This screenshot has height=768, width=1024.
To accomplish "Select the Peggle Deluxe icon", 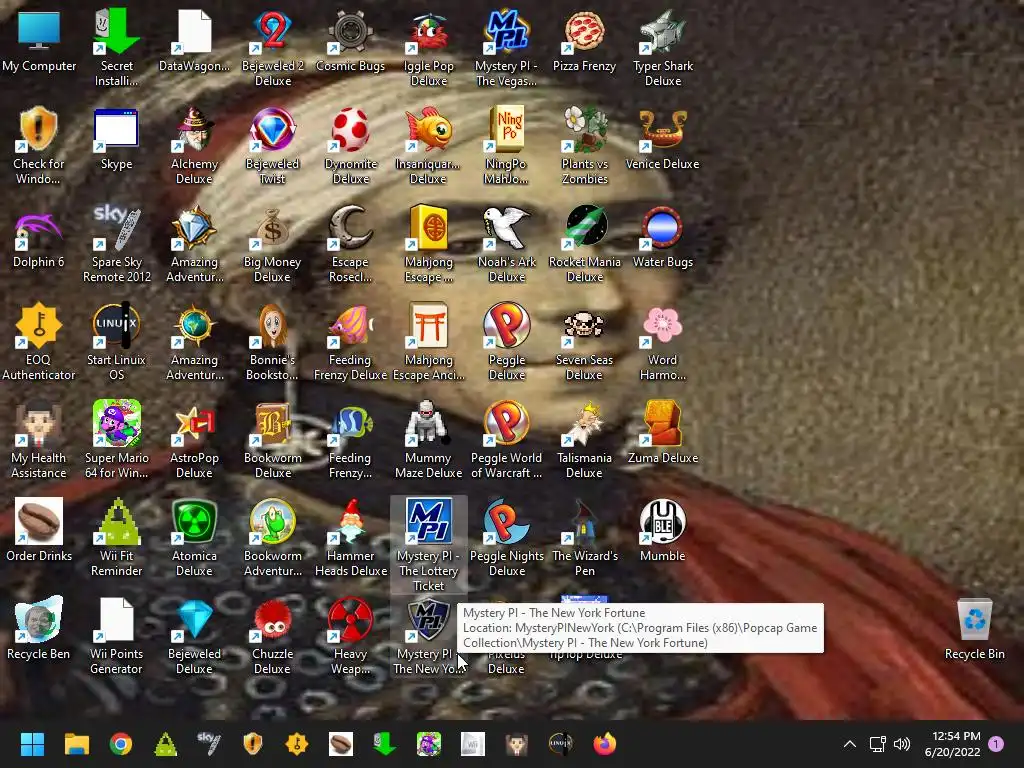I will pyautogui.click(x=506, y=341).
